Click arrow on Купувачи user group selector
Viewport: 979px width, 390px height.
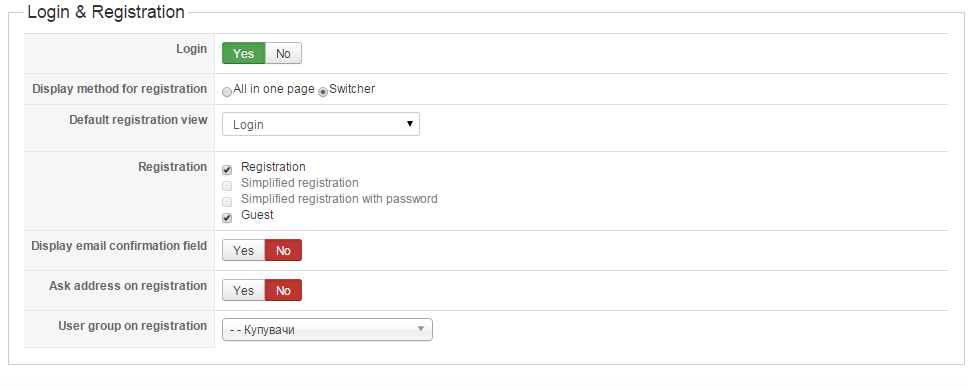click(x=421, y=329)
